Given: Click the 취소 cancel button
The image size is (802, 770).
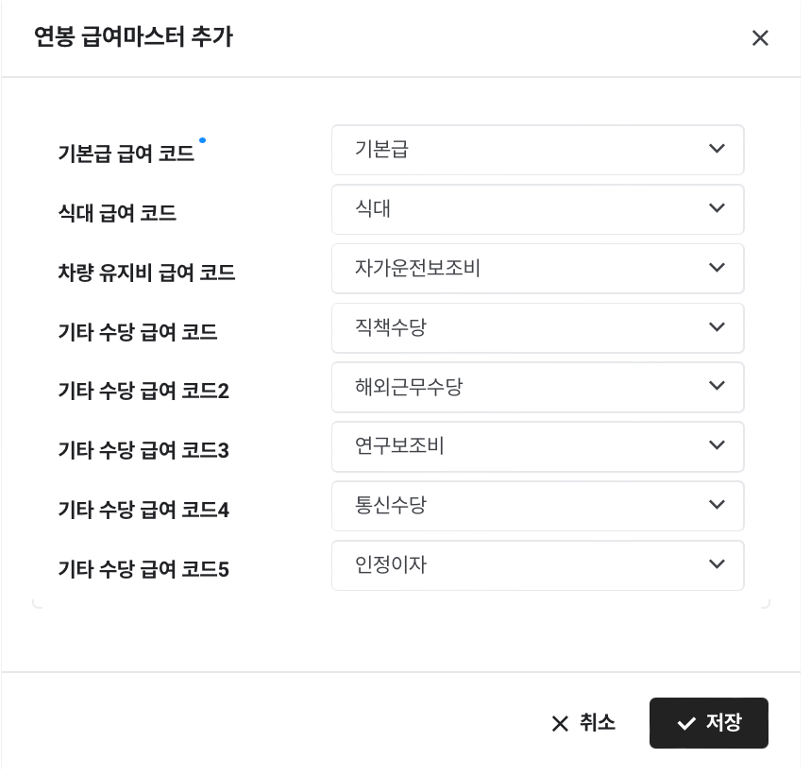Looking at the screenshot, I should pos(583,723).
